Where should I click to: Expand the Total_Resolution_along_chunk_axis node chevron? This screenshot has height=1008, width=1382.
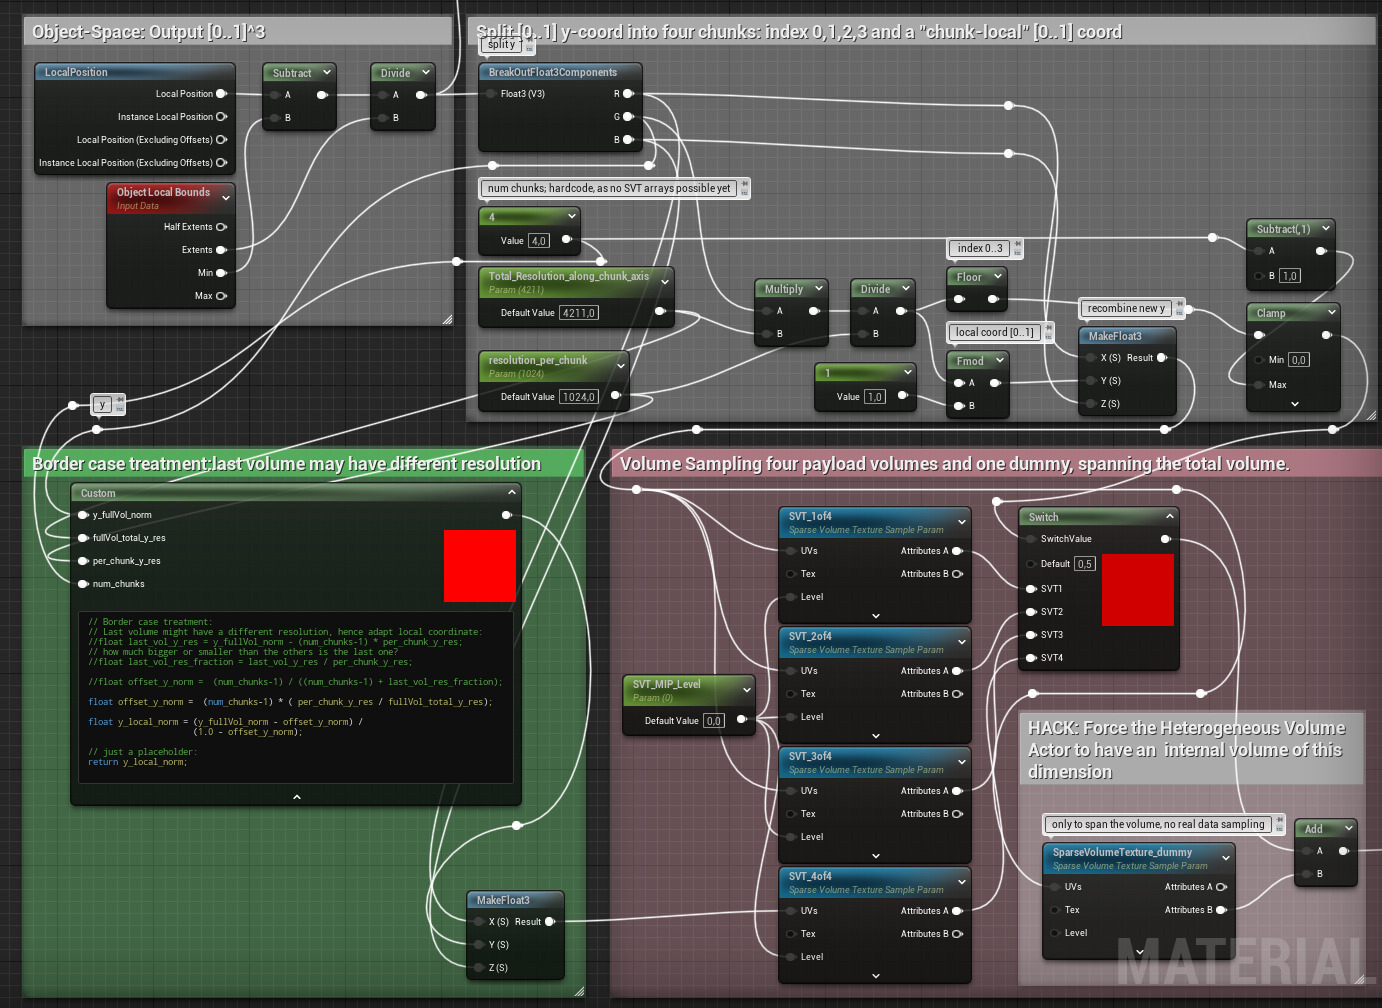click(x=664, y=282)
